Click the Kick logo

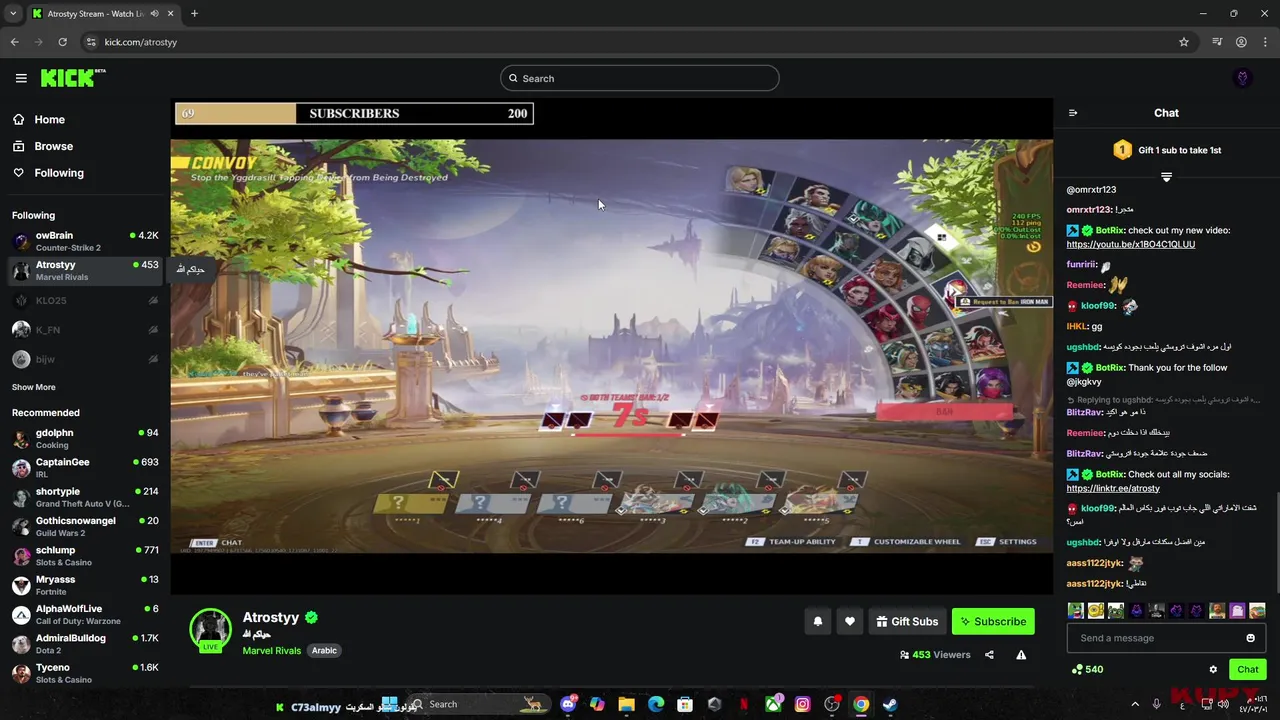73,78
